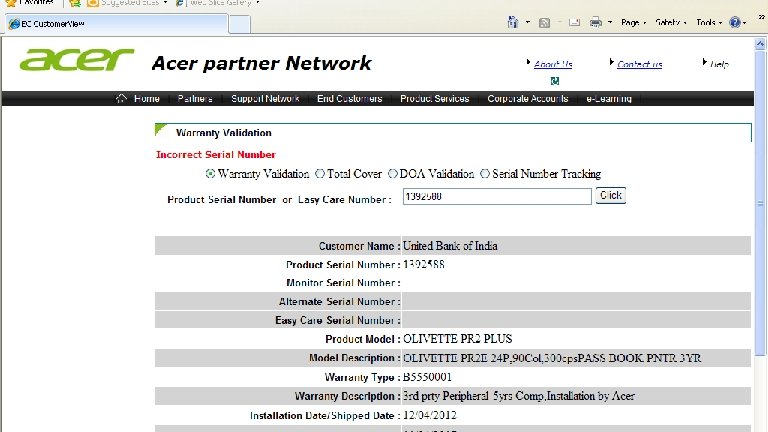Click the Incorrect Serial Number message
Viewport: 768px width, 432px height.
click(216, 155)
